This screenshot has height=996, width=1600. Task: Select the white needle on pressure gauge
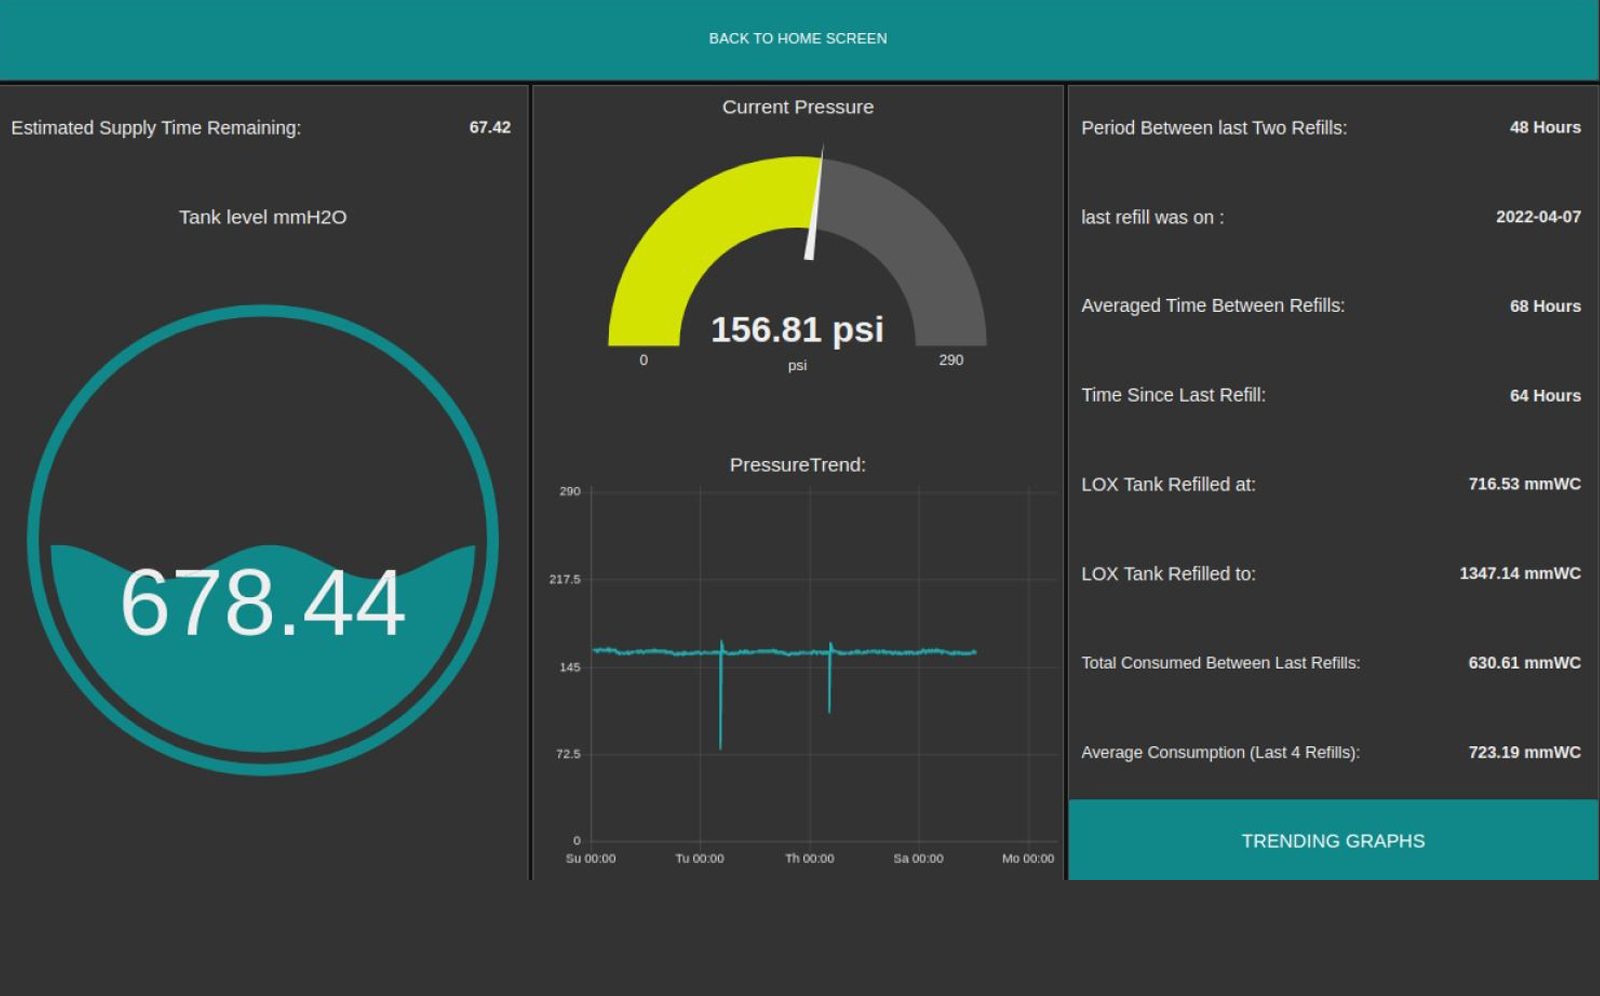pyautogui.click(x=814, y=208)
